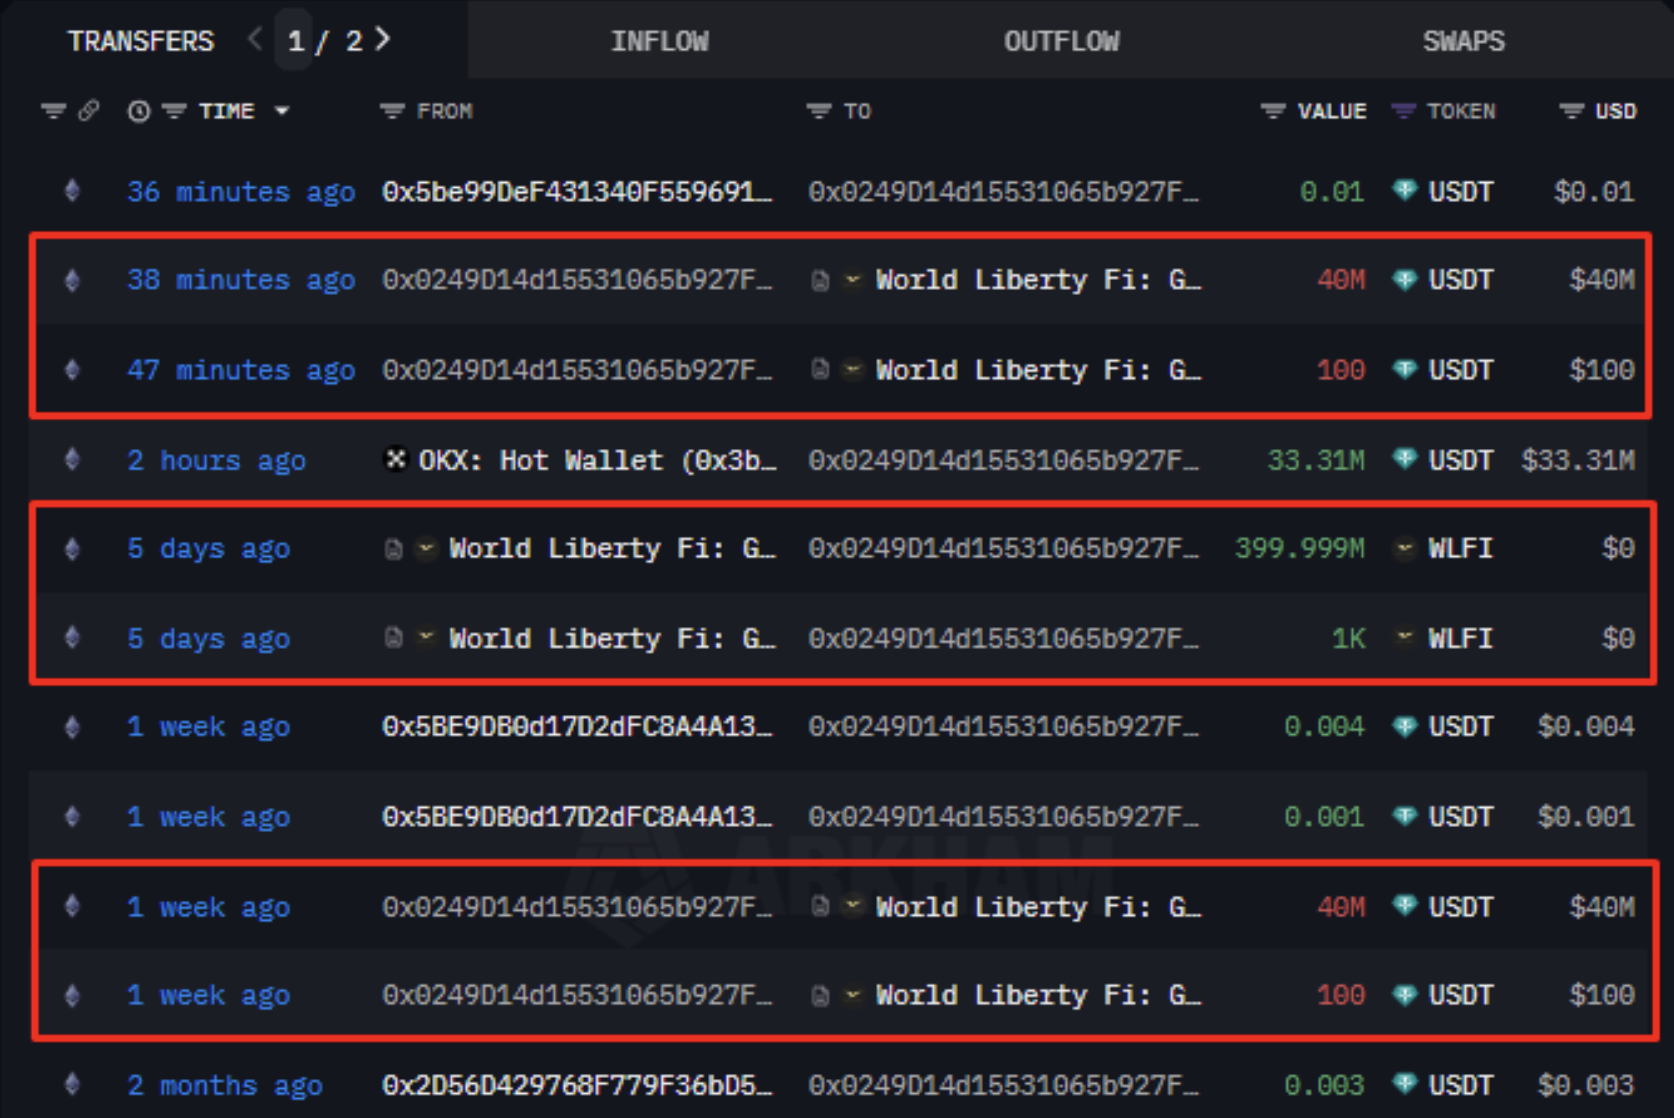Open the VALUE column filter
The height and width of the screenshot is (1118, 1674).
point(1273,111)
